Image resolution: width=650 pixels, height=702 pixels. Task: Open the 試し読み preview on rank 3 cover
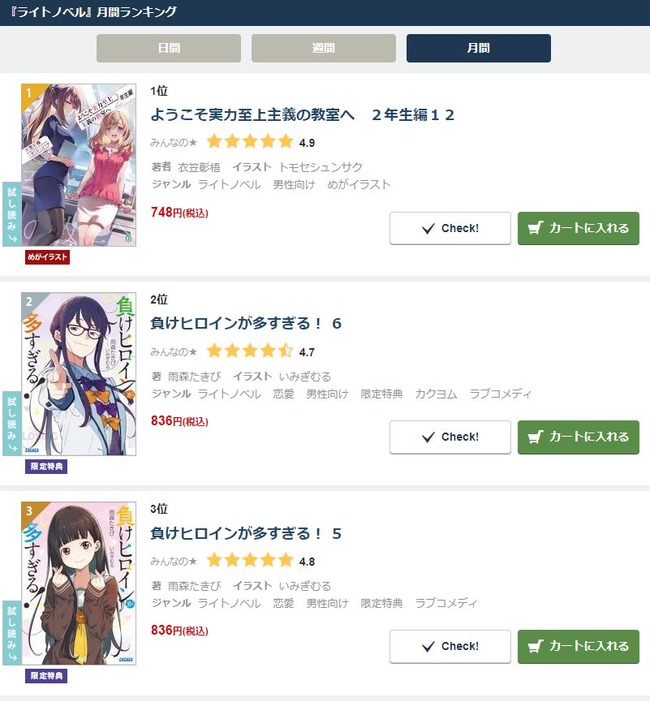(12, 633)
